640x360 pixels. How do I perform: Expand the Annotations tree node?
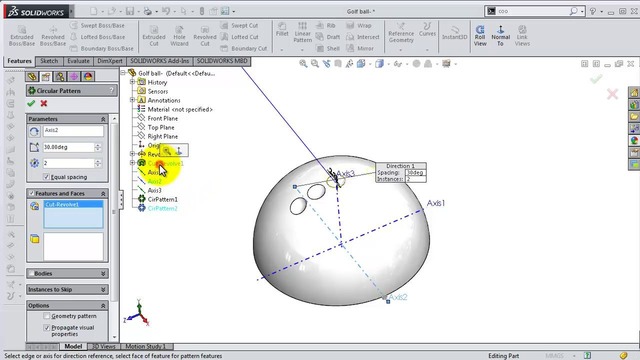132,100
